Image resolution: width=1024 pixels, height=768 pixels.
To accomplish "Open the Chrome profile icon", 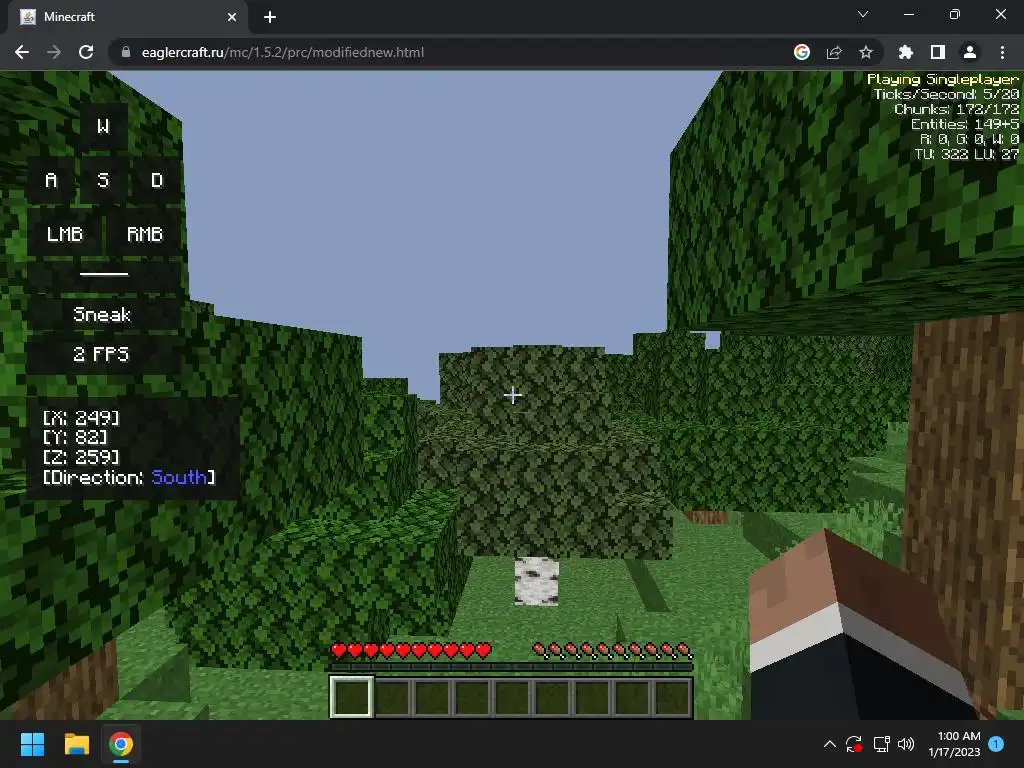I will coord(970,52).
